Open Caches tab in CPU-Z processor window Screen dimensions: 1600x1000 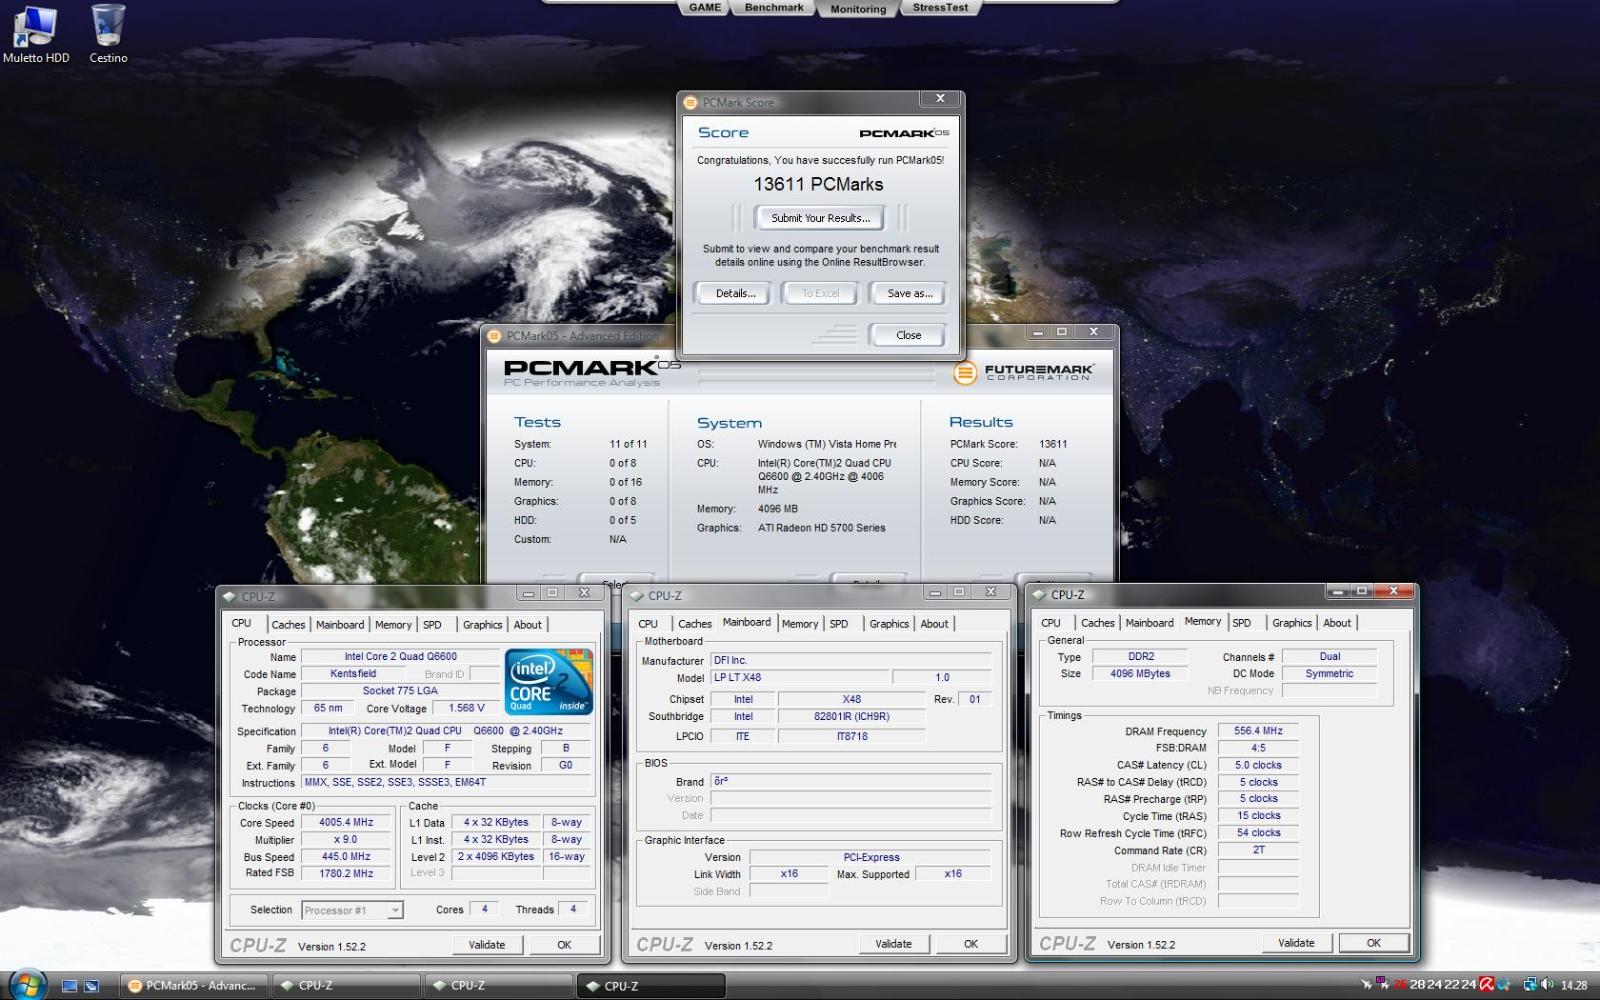[288, 625]
